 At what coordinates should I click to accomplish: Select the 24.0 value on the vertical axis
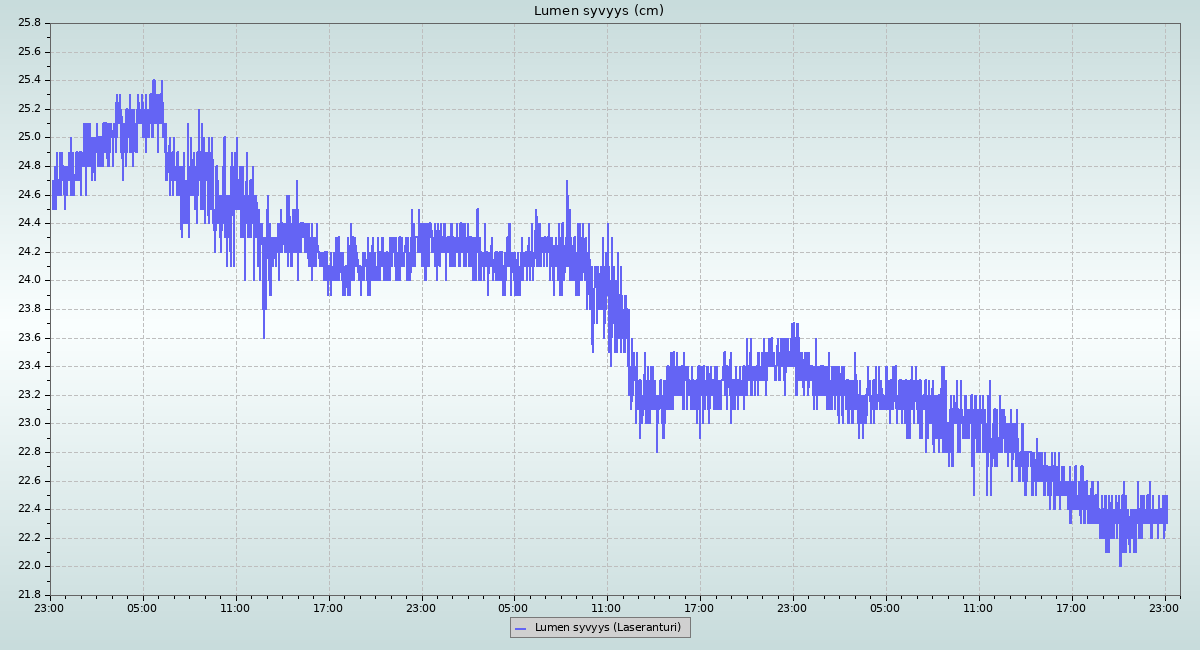click(29, 280)
